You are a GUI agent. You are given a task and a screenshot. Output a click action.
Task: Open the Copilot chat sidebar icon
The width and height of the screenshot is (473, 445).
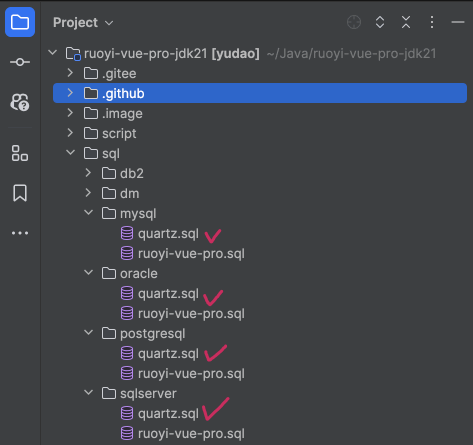pyautogui.click(x=20, y=102)
